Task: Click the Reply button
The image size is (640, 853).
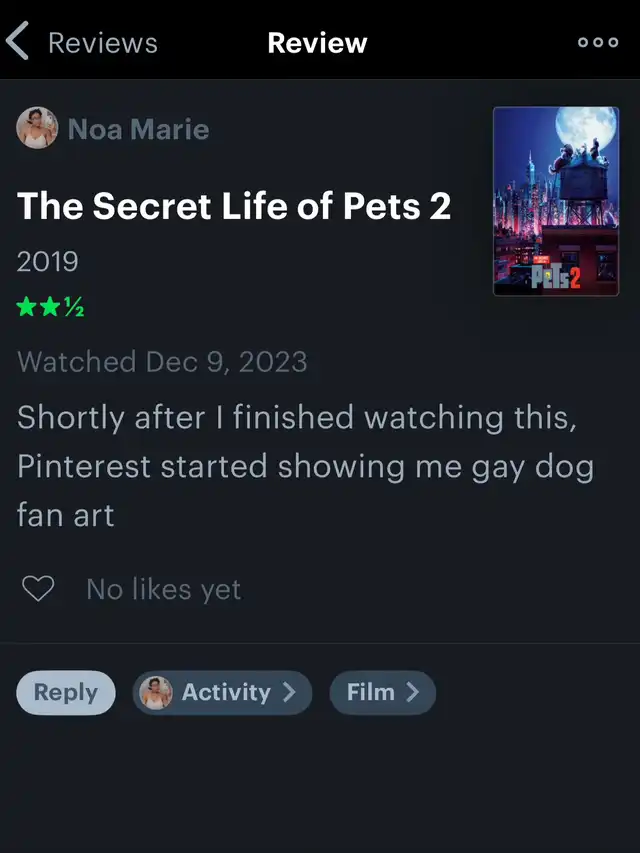Action: 66,693
